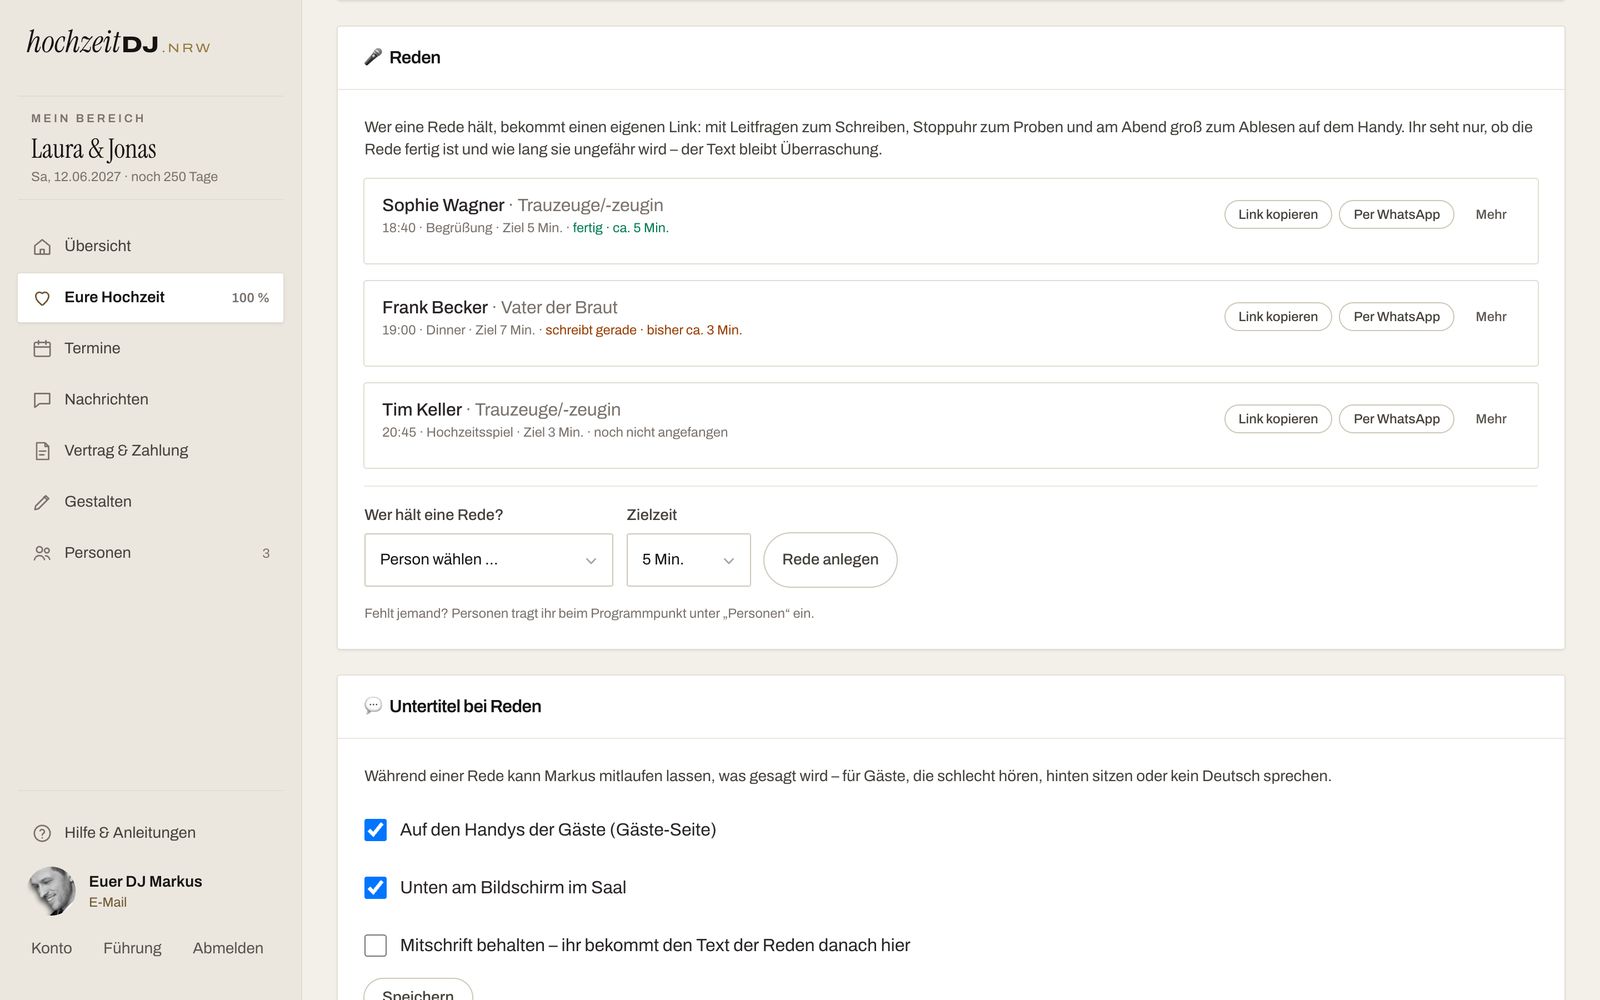
Task: Click the question mark icon beside Hilfe & Anleitungen
Action: 42,833
